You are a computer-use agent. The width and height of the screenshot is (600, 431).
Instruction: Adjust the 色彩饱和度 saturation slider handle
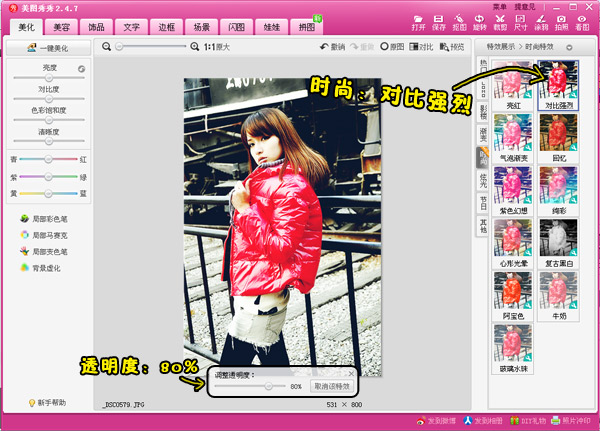(x=49, y=120)
